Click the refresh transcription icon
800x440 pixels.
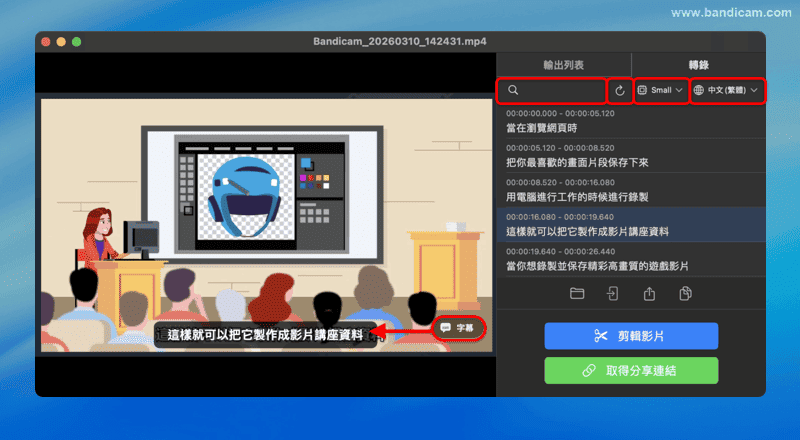[x=620, y=91]
